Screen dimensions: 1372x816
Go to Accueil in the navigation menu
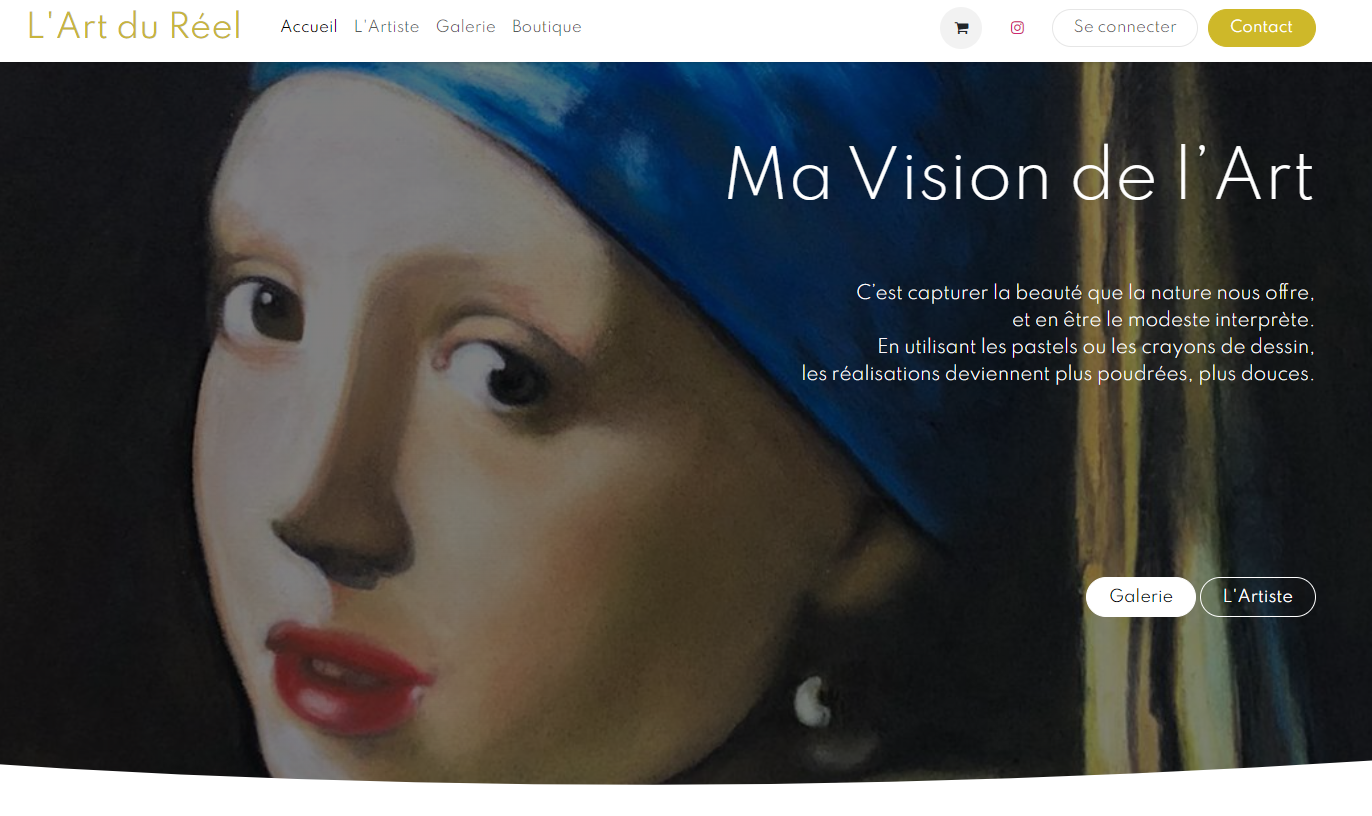(309, 27)
